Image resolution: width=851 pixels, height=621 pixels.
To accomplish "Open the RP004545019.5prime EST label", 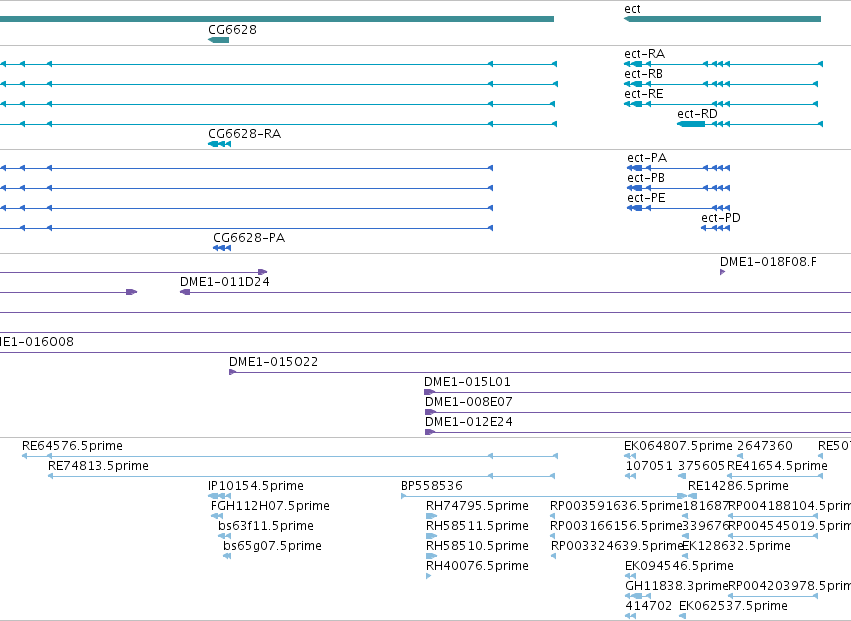I will pyautogui.click(x=790, y=526).
